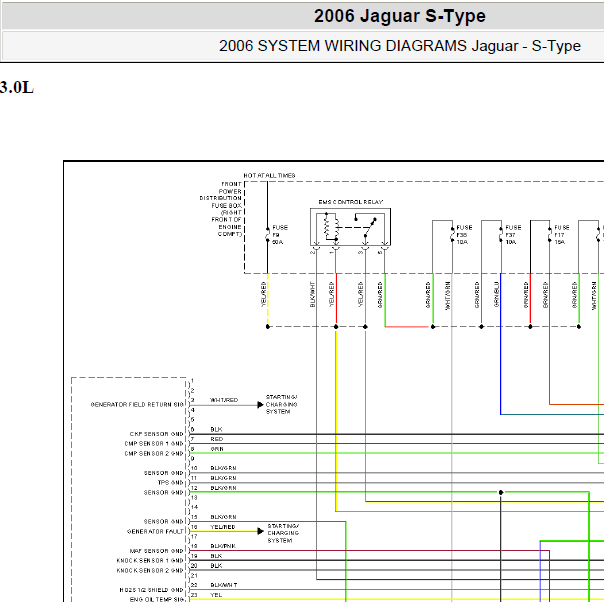Click the 'FUSE F38 10A' label

point(464,235)
